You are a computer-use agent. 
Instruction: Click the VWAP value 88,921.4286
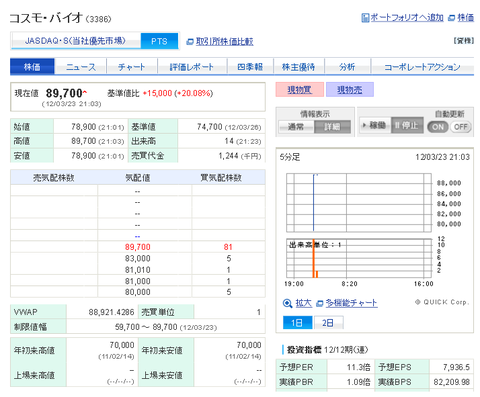pos(111,312)
